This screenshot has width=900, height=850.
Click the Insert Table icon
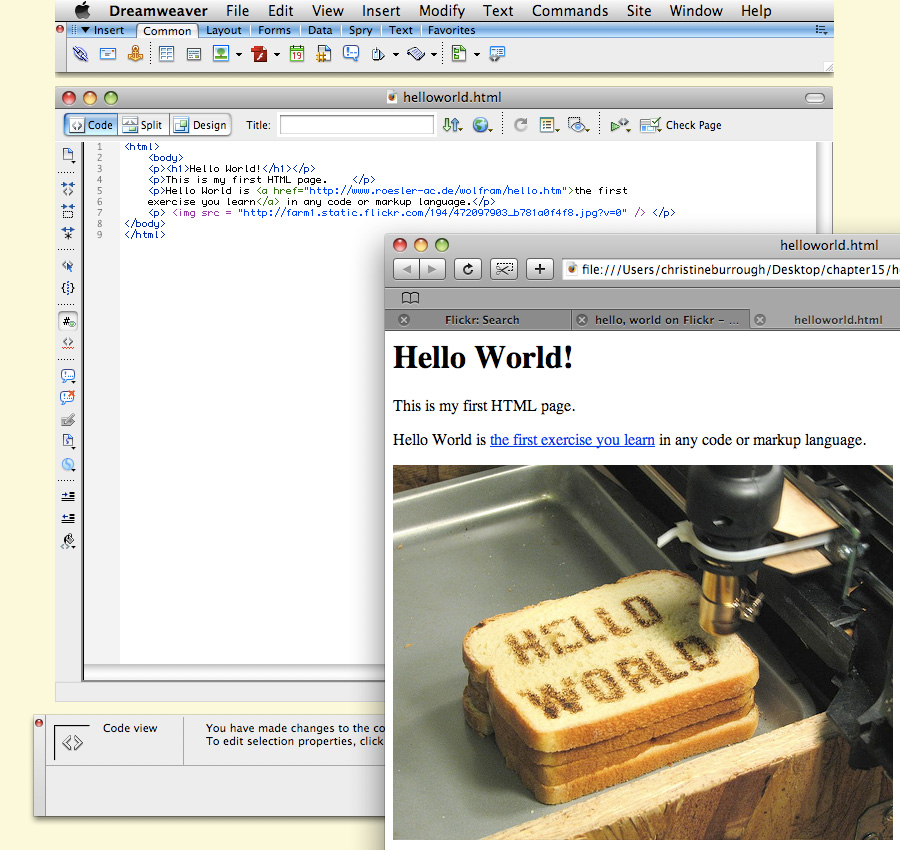[166, 54]
